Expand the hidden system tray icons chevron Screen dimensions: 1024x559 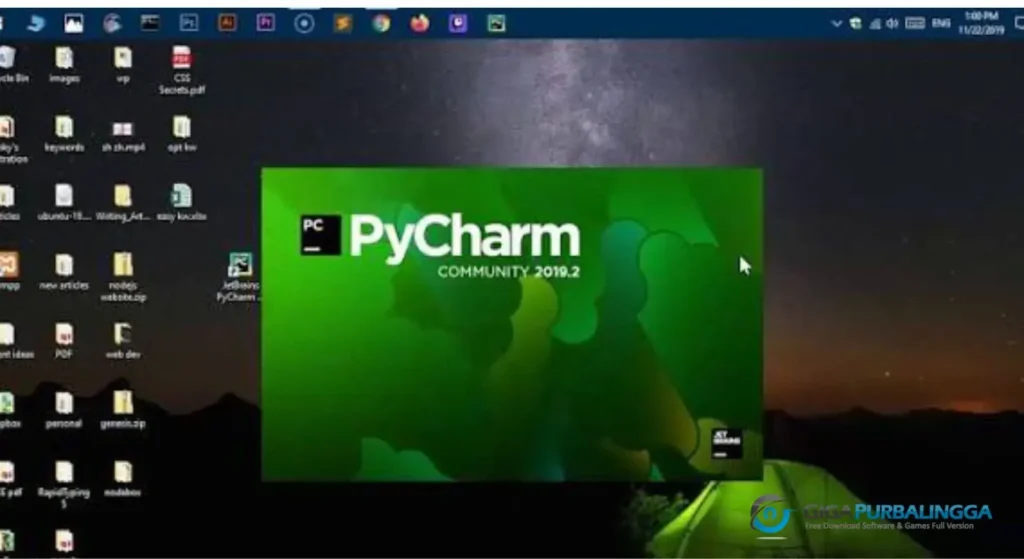click(837, 24)
